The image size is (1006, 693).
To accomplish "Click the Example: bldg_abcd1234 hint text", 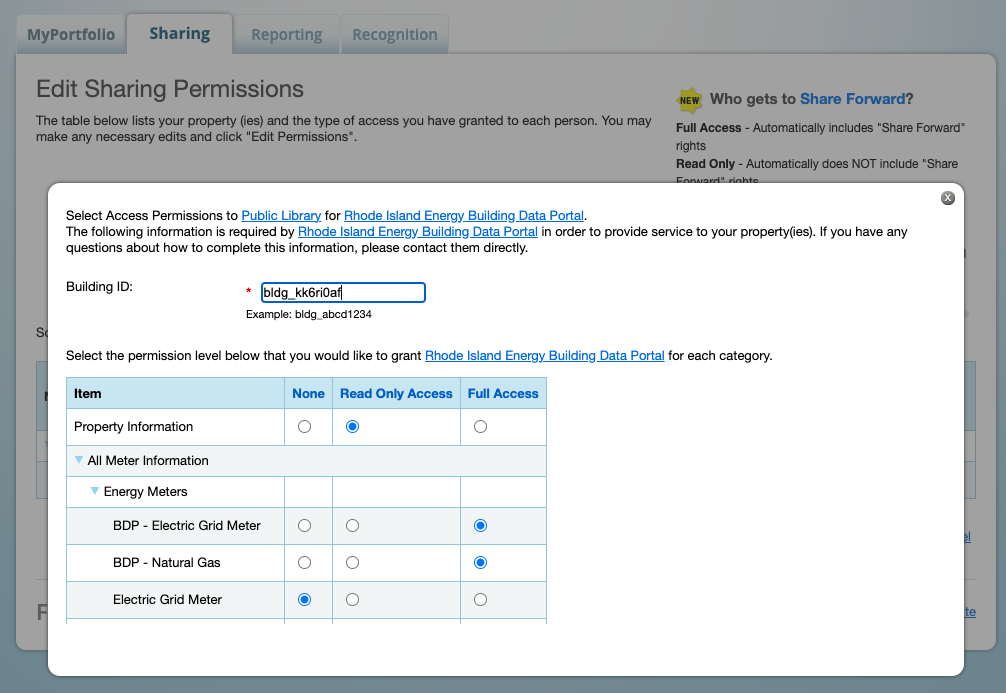I will (x=309, y=314).
